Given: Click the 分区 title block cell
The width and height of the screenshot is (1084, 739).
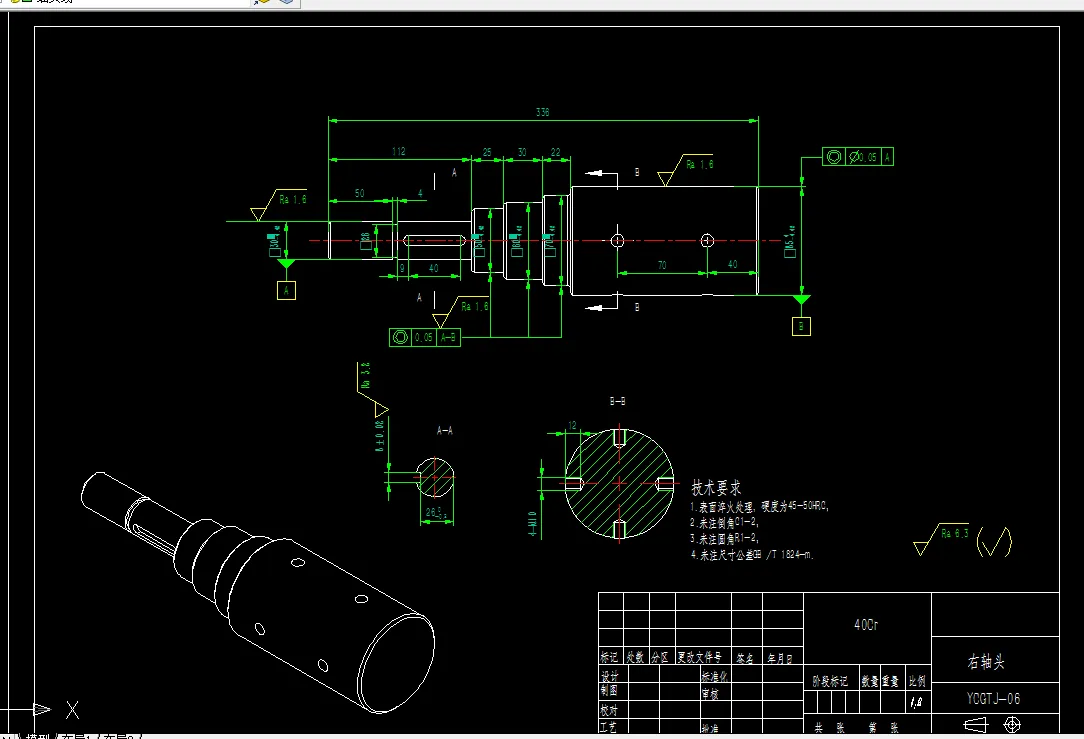Looking at the screenshot, I should click(661, 657).
